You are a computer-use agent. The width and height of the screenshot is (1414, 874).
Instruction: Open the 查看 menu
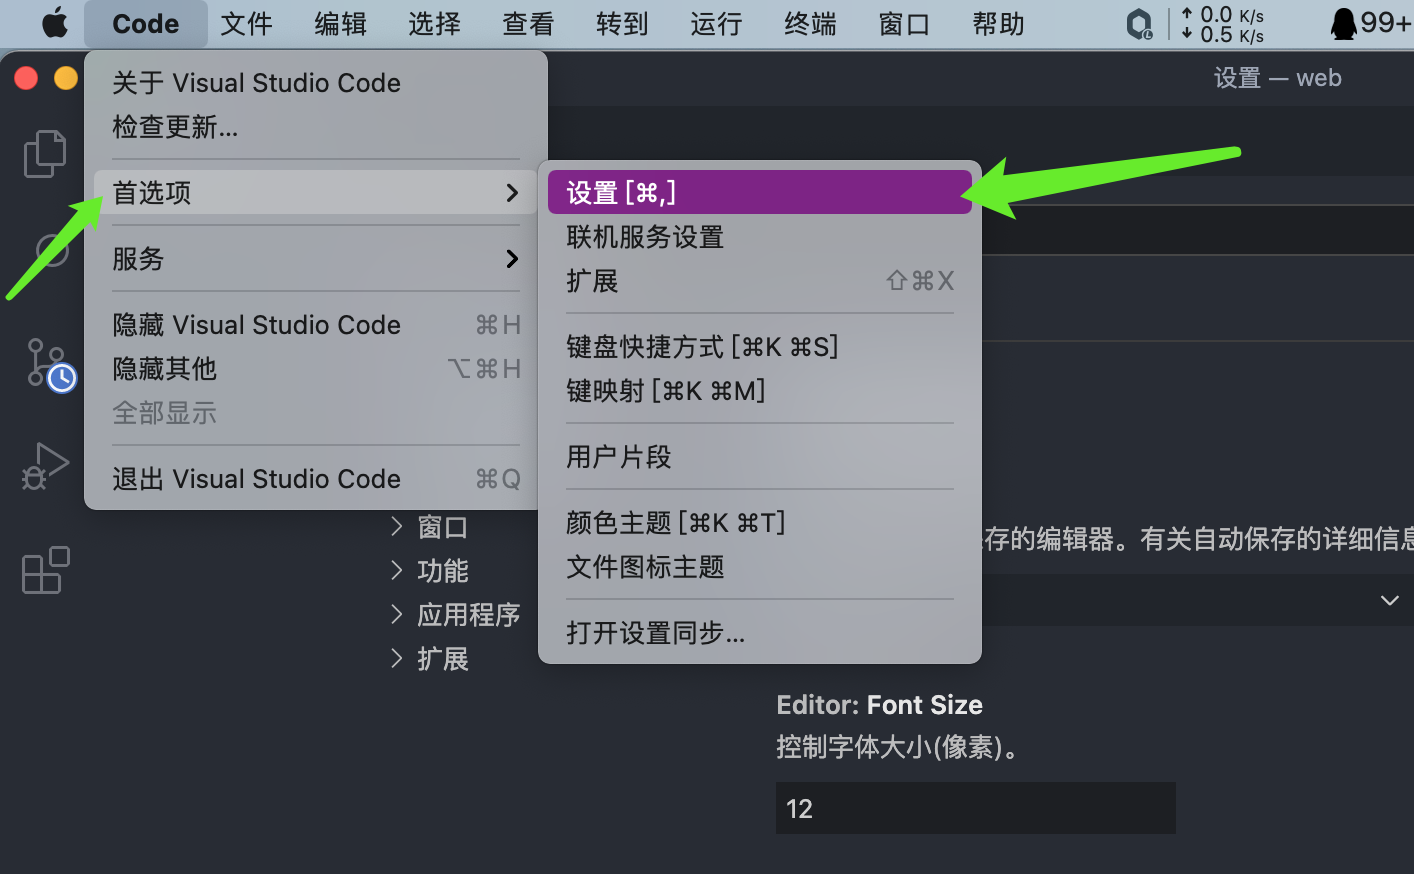[529, 24]
